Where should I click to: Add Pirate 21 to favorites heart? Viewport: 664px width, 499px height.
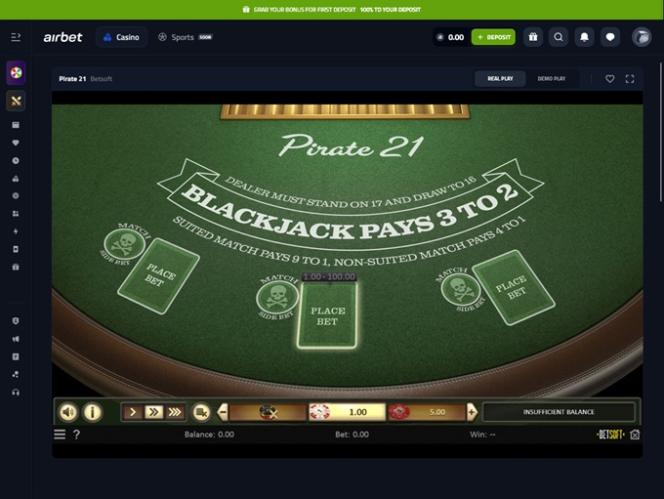(x=610, y=79)
